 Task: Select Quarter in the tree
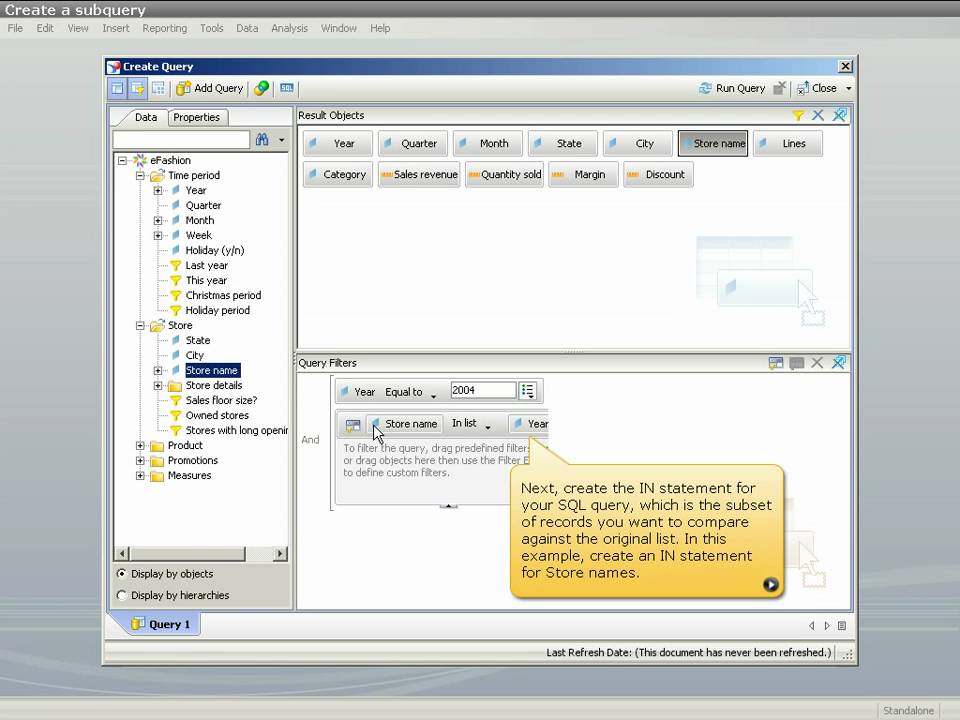pyautogui.click(x=203, y=205)
